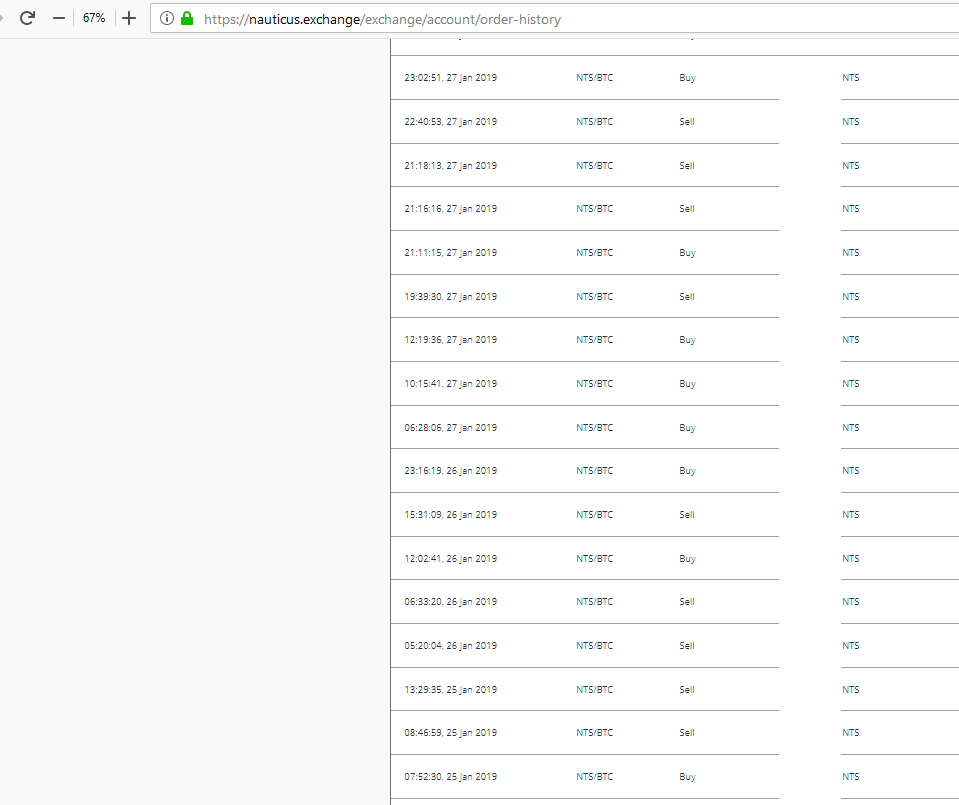Click Sell in the 13:29:35 order row
The height and width of the screenshot is (805, 959).
[x=687, y=689]
